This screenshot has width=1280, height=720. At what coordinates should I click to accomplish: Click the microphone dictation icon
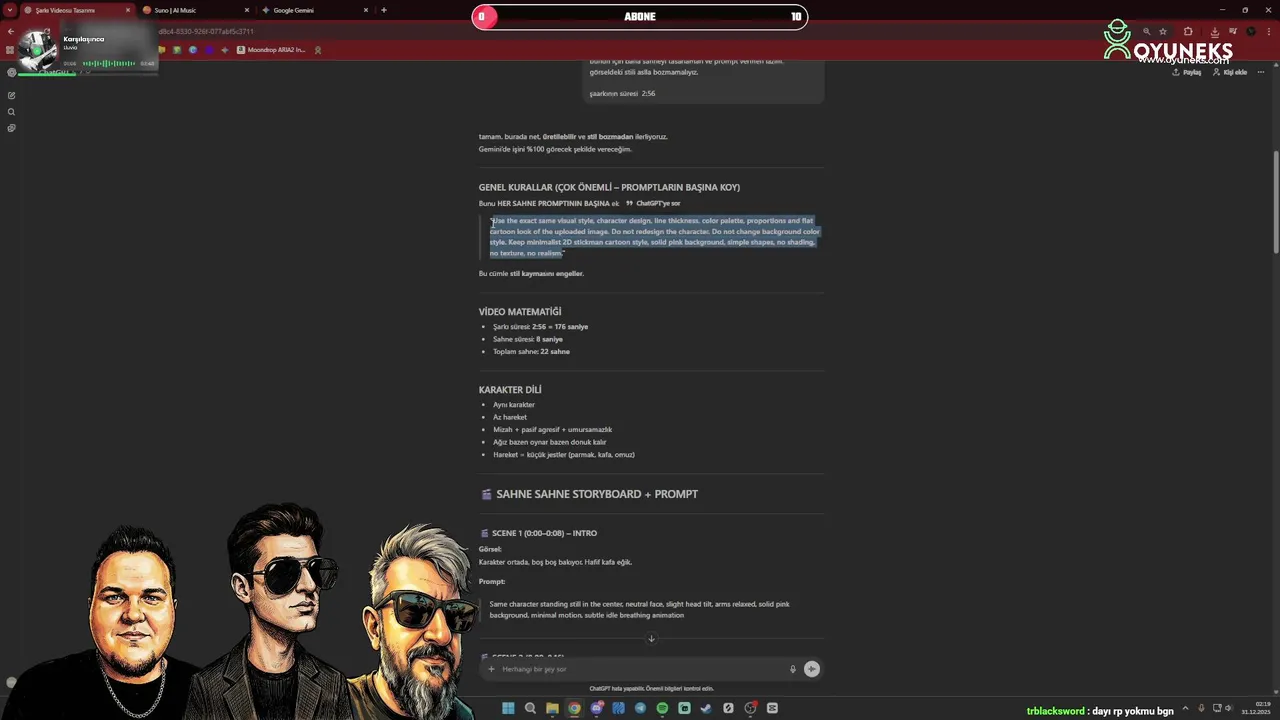click(x=793, y=669)
